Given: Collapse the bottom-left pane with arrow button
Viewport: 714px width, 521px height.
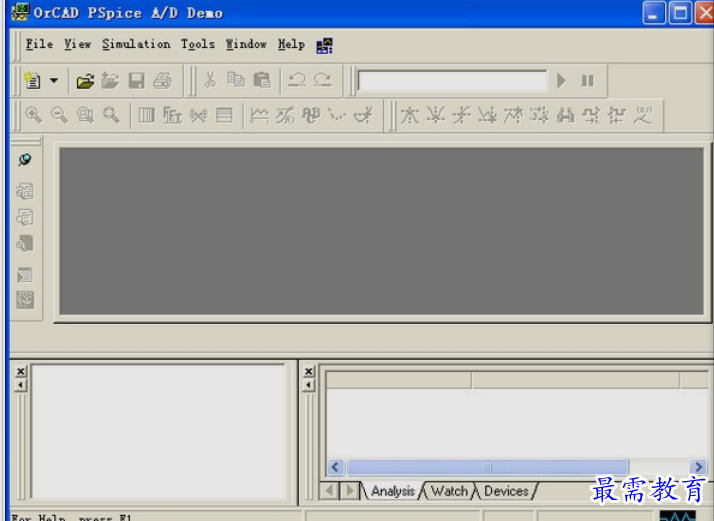Looking at the screenshot, I should pyautogui.click(x=21, y=385).
